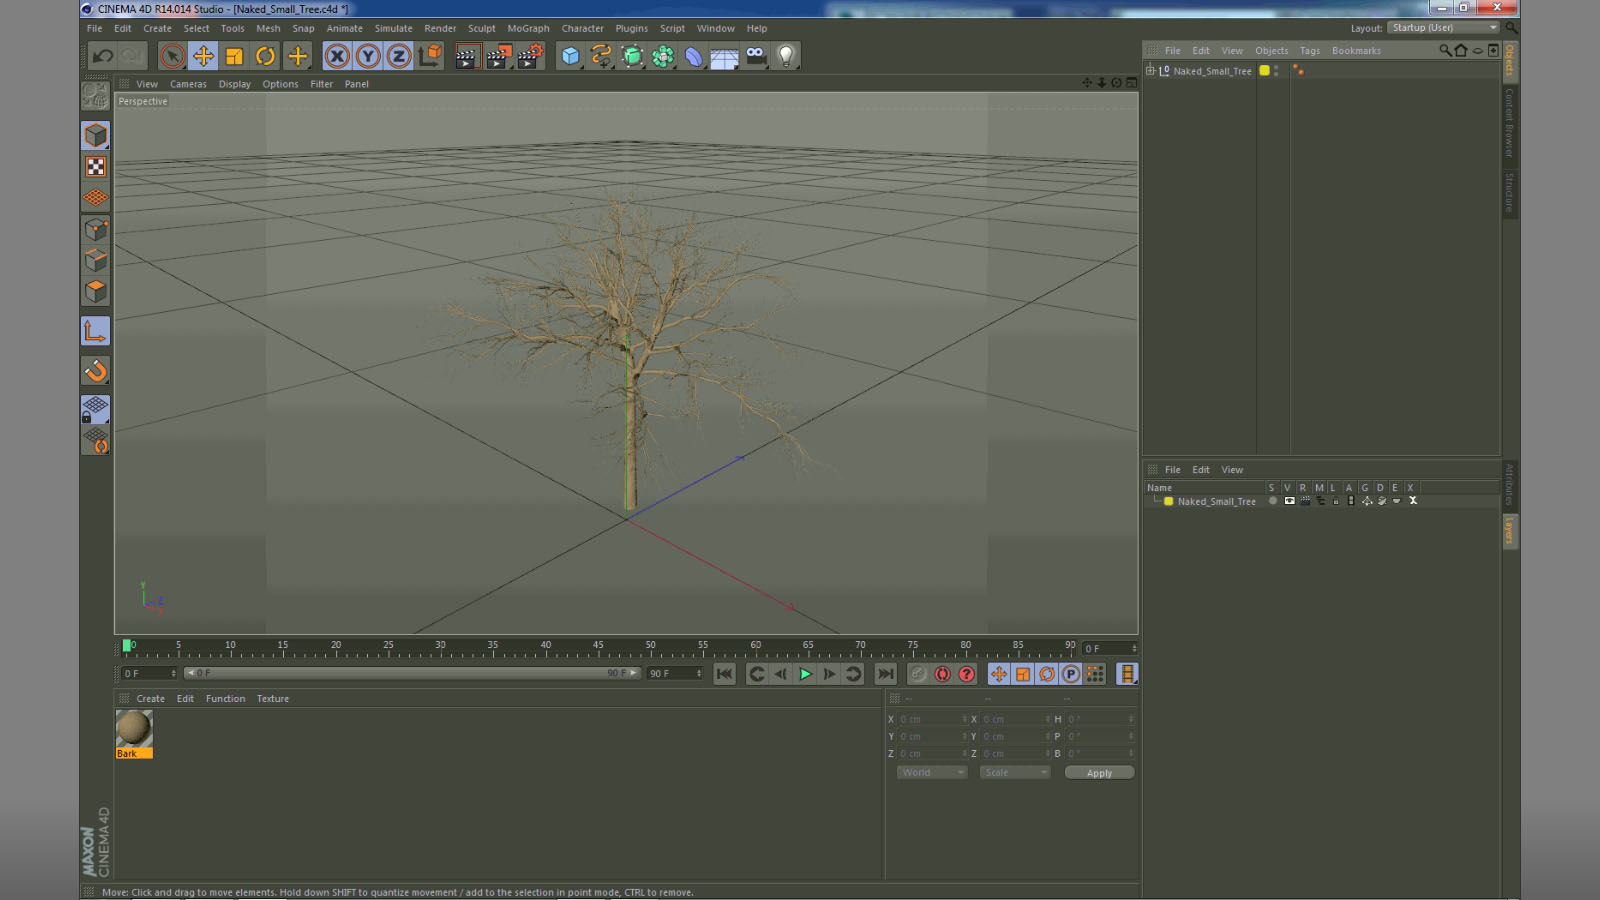Activate the Move tool in top toolbar
The width and height of the screenshot is (1600, 900).
point(203,56)
